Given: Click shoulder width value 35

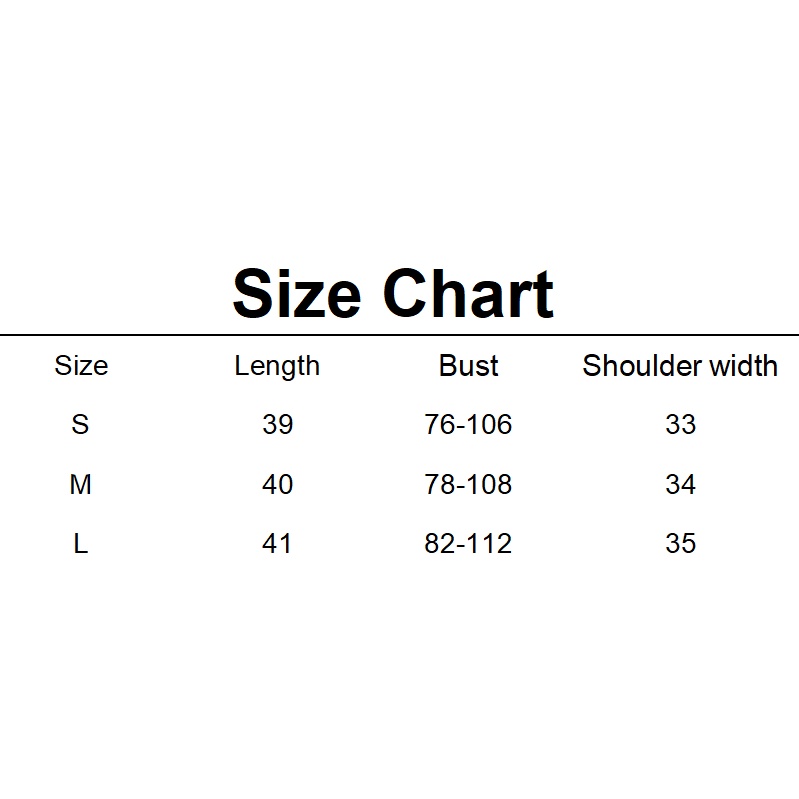Looking at the screenshot, I should (680, 543).
